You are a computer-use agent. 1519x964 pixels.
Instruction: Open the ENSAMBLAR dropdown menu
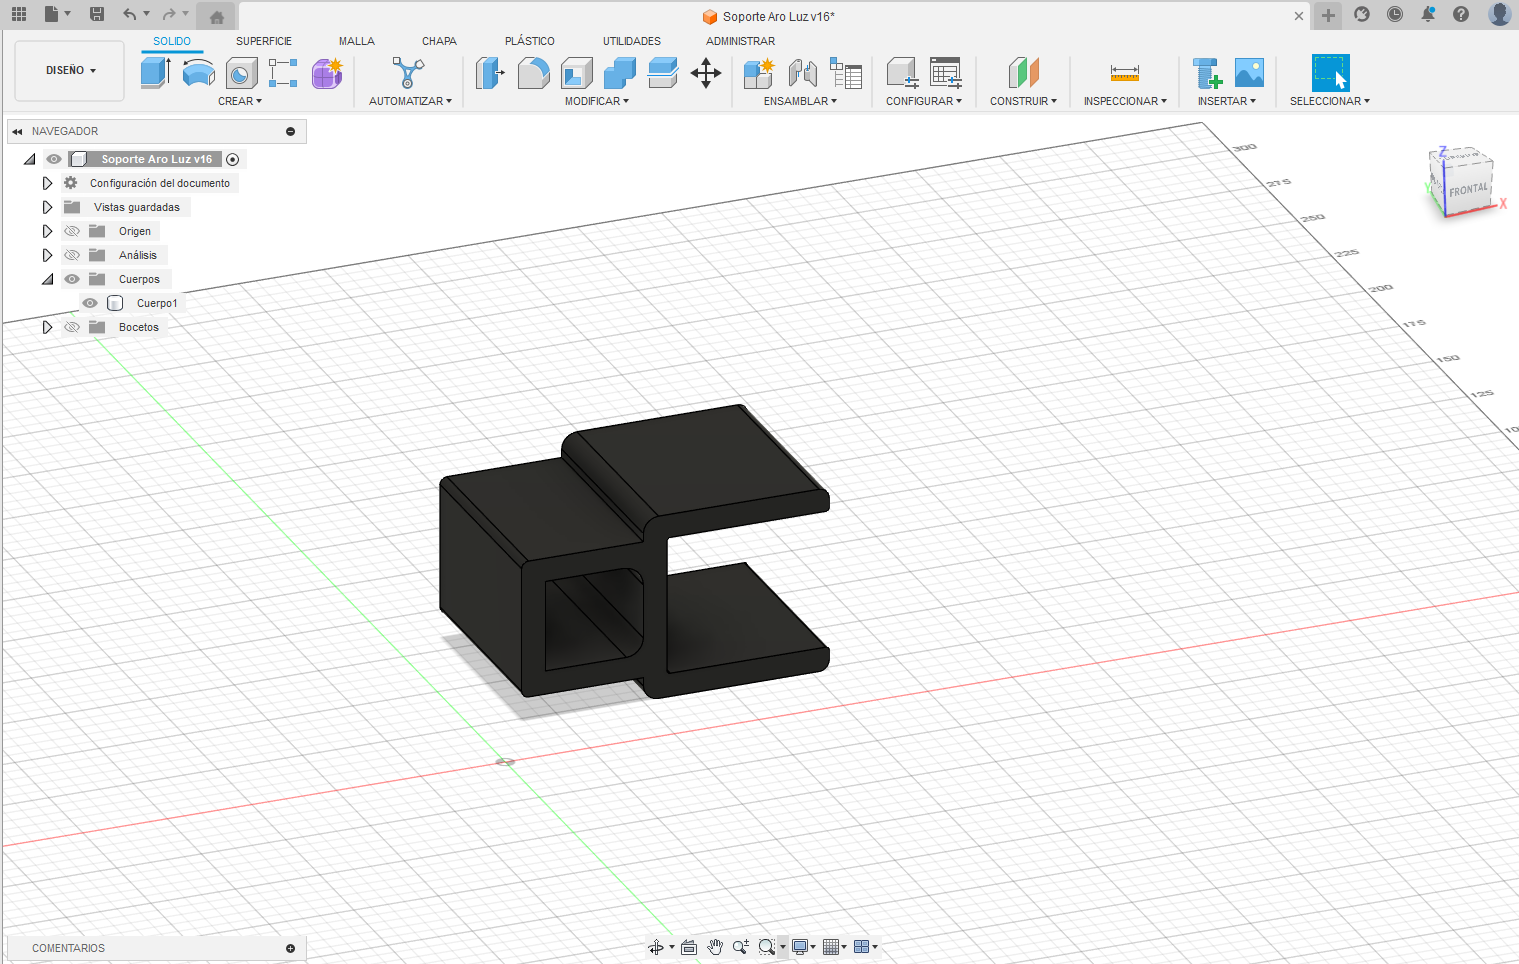tap(800, 101)
